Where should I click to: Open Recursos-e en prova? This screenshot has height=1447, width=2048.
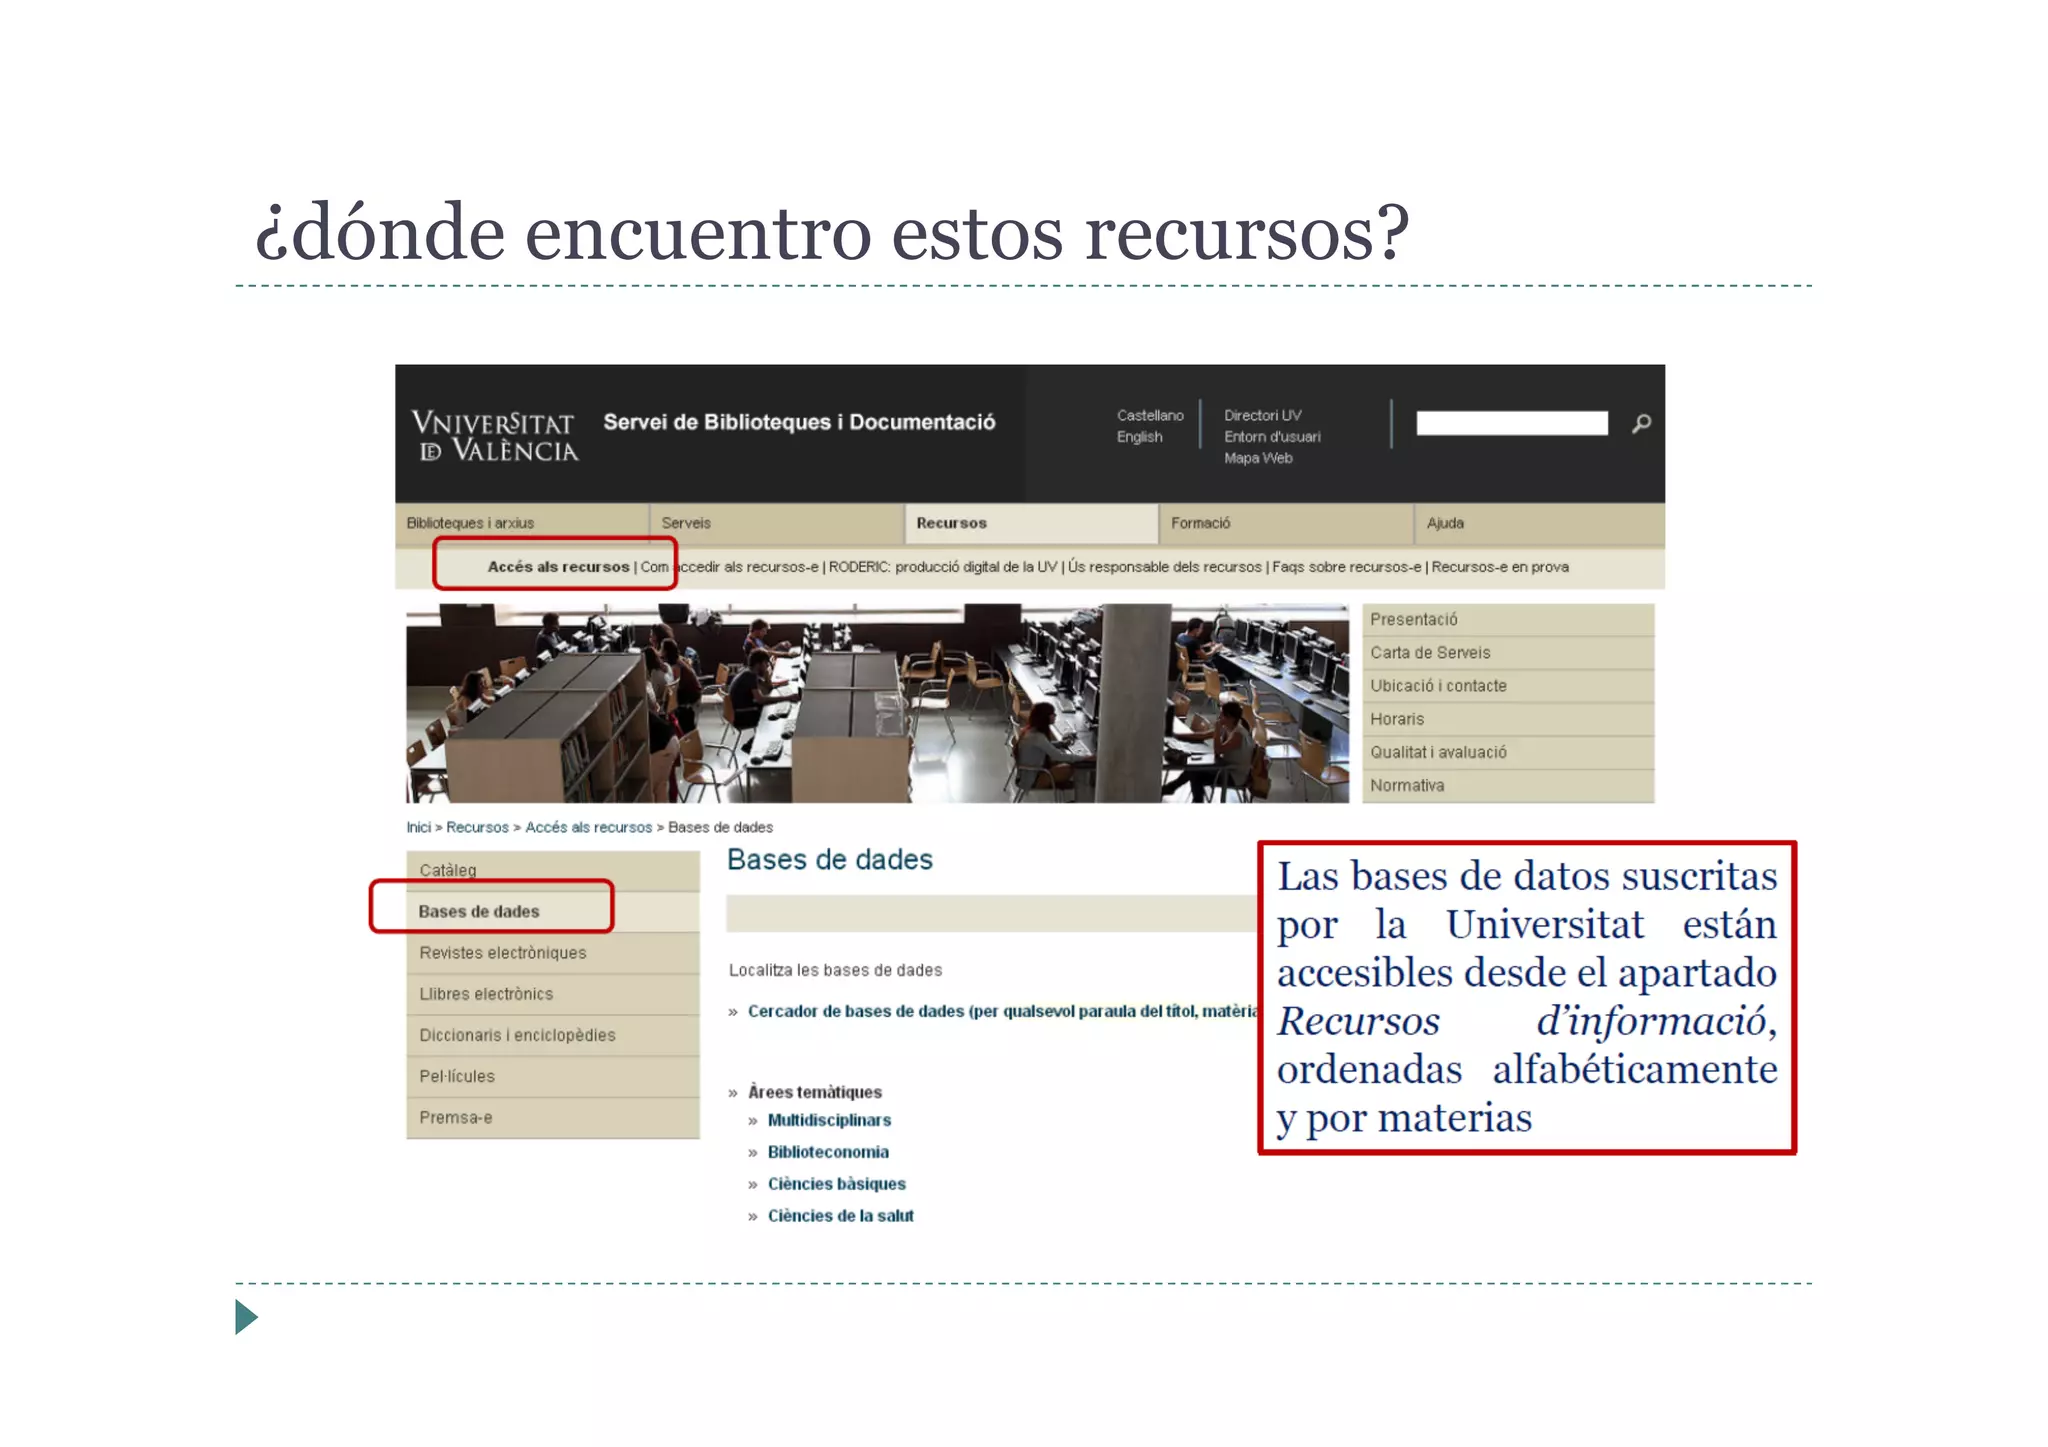[1499, 567]
